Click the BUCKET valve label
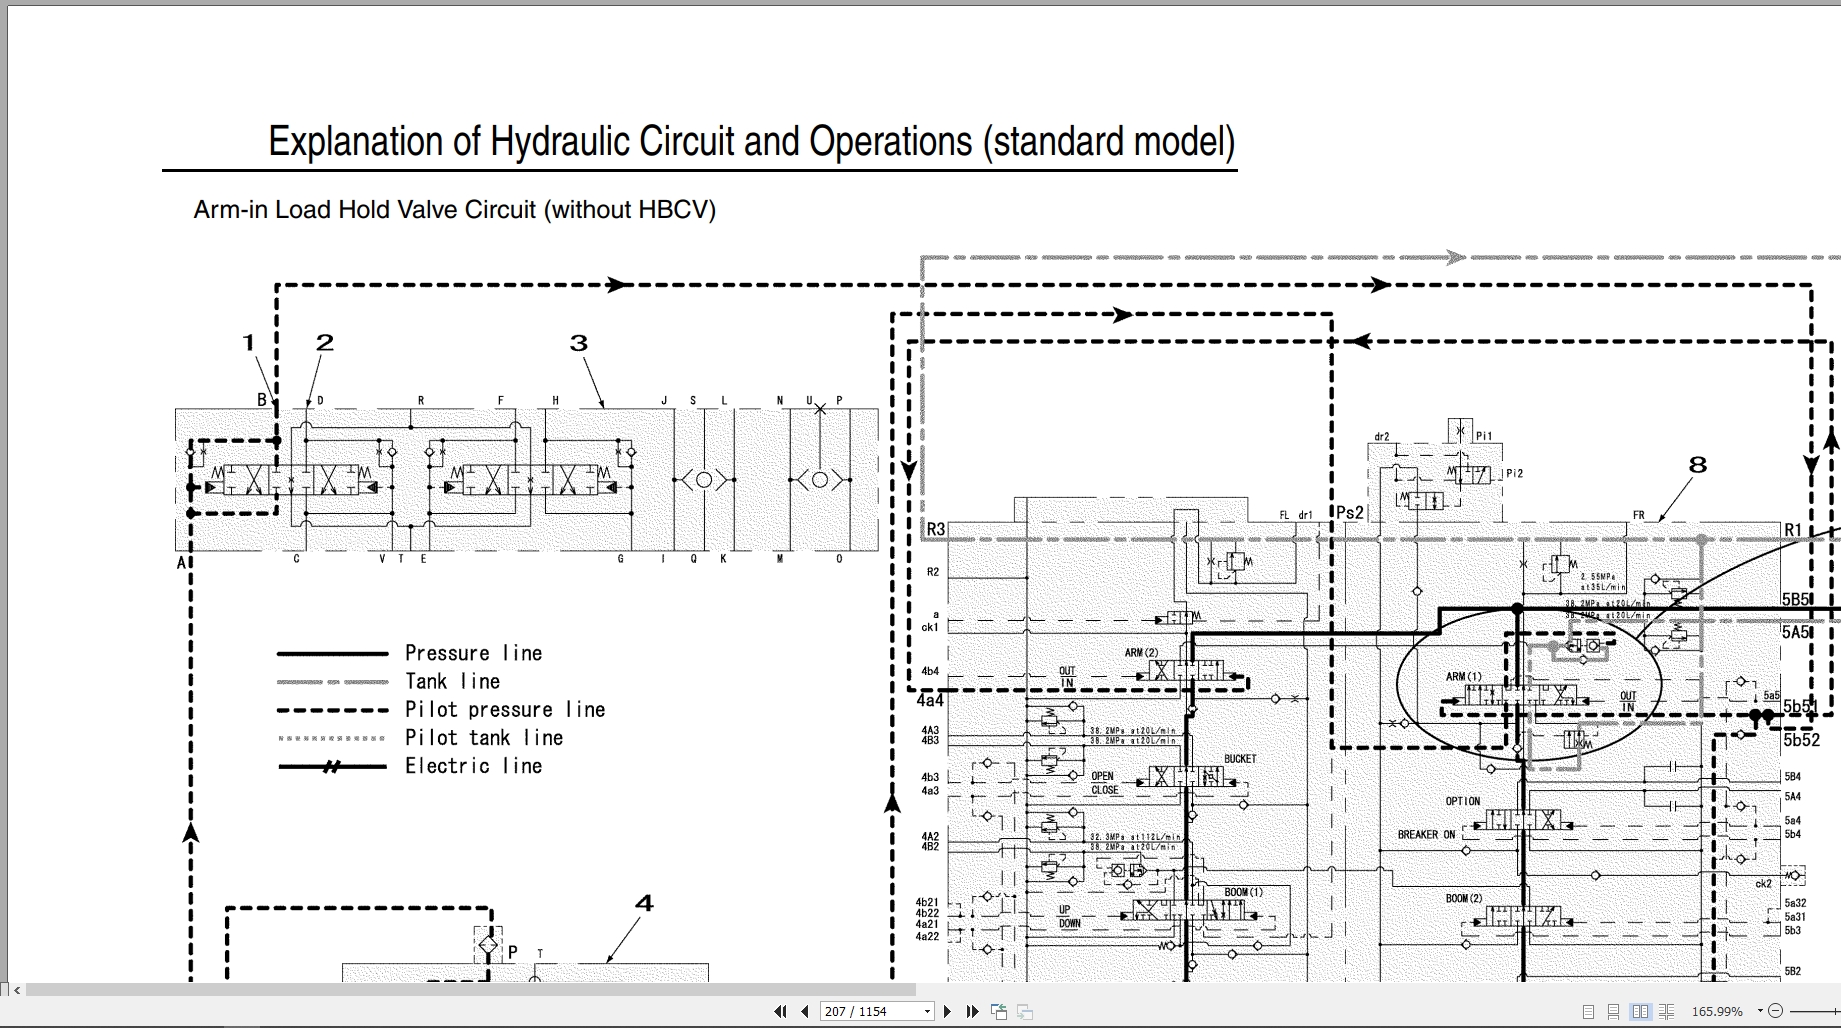 [1240, 759]
